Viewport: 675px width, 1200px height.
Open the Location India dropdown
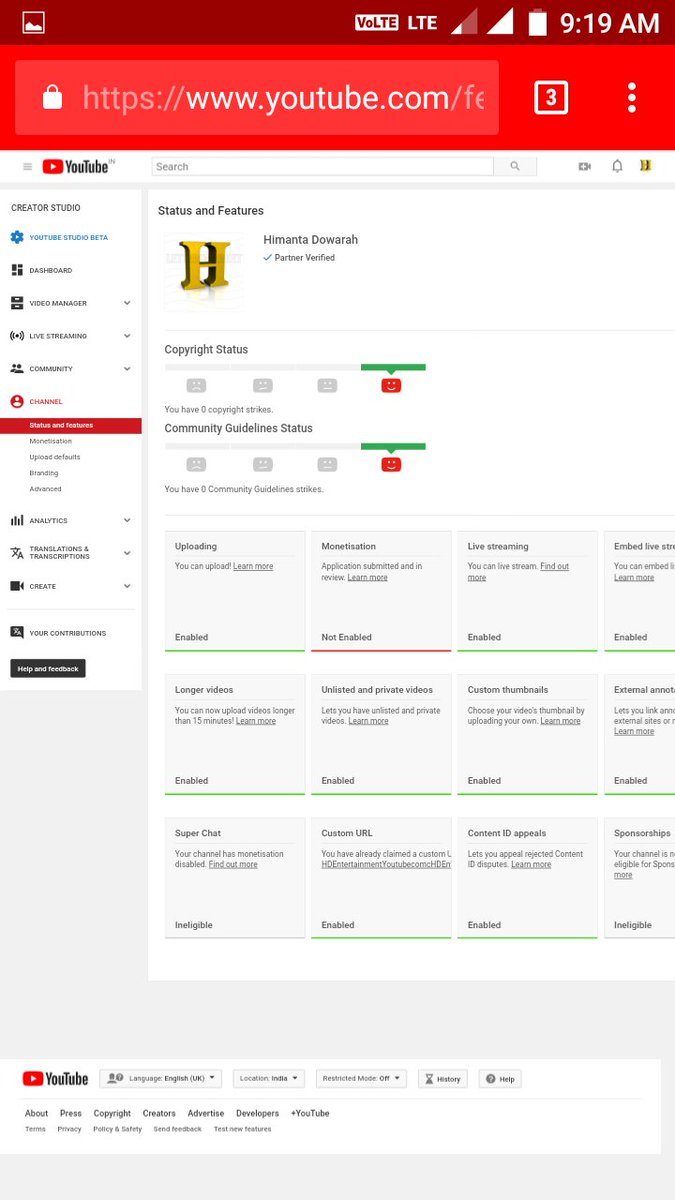(x=269, y=1079)
